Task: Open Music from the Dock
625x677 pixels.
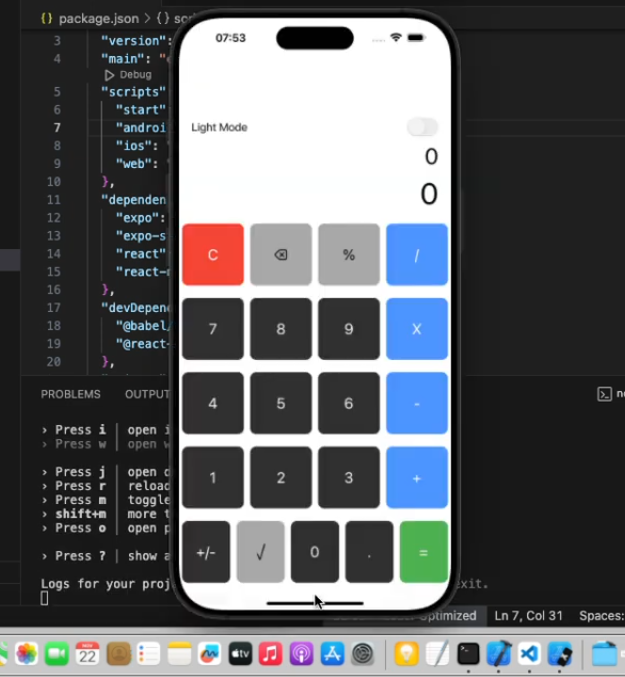Action: (x=271, y=653)
